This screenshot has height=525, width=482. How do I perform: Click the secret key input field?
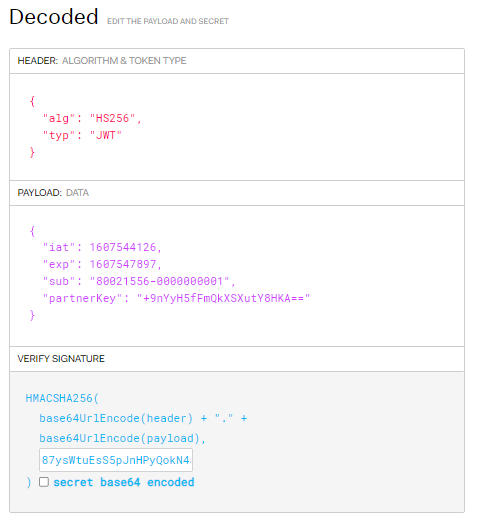116,460
